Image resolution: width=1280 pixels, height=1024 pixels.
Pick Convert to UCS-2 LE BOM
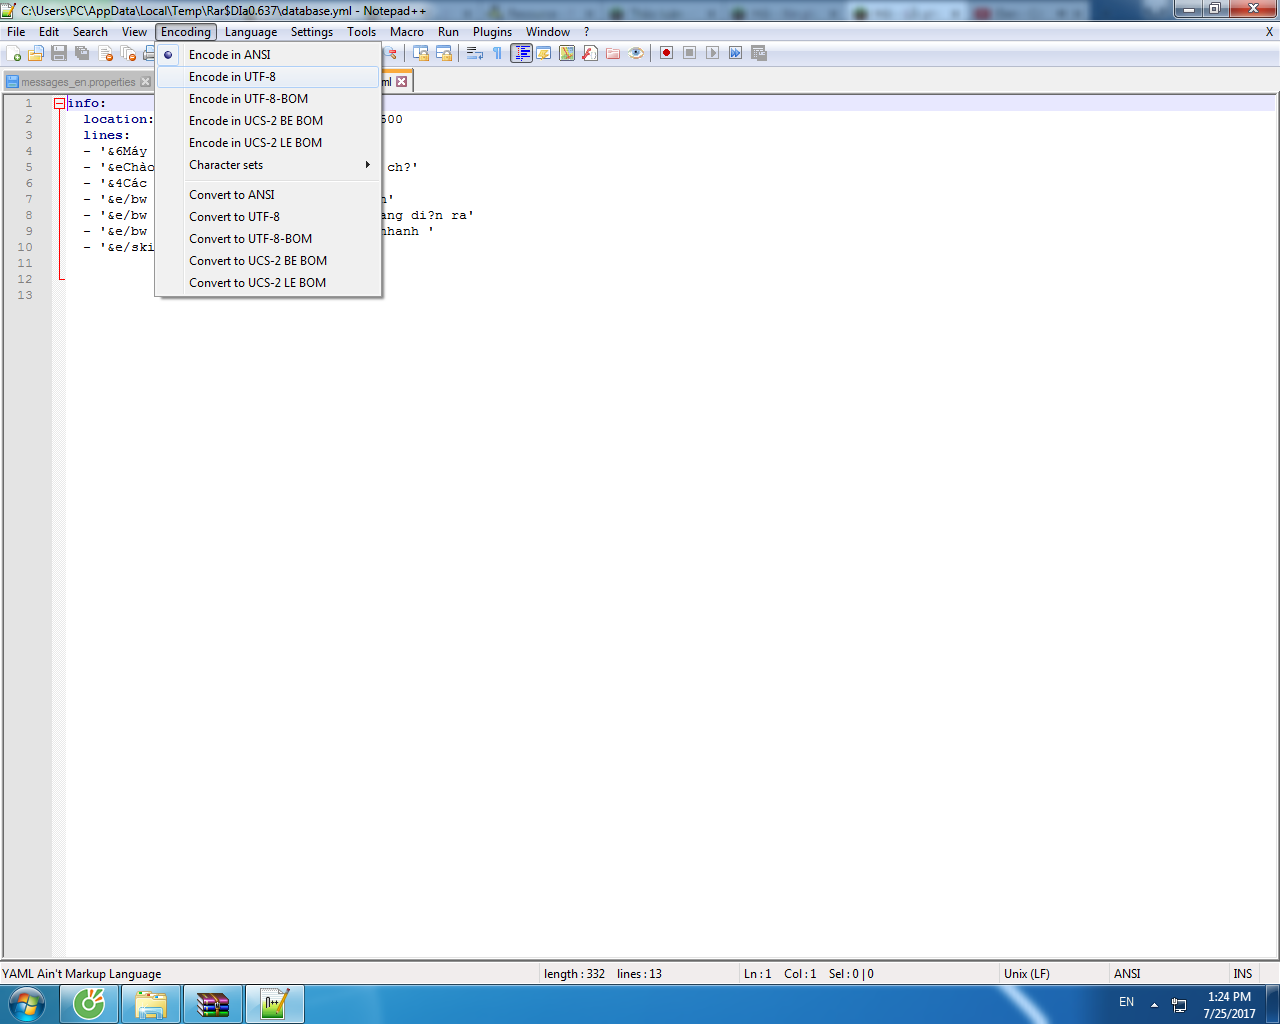(269, 283)
